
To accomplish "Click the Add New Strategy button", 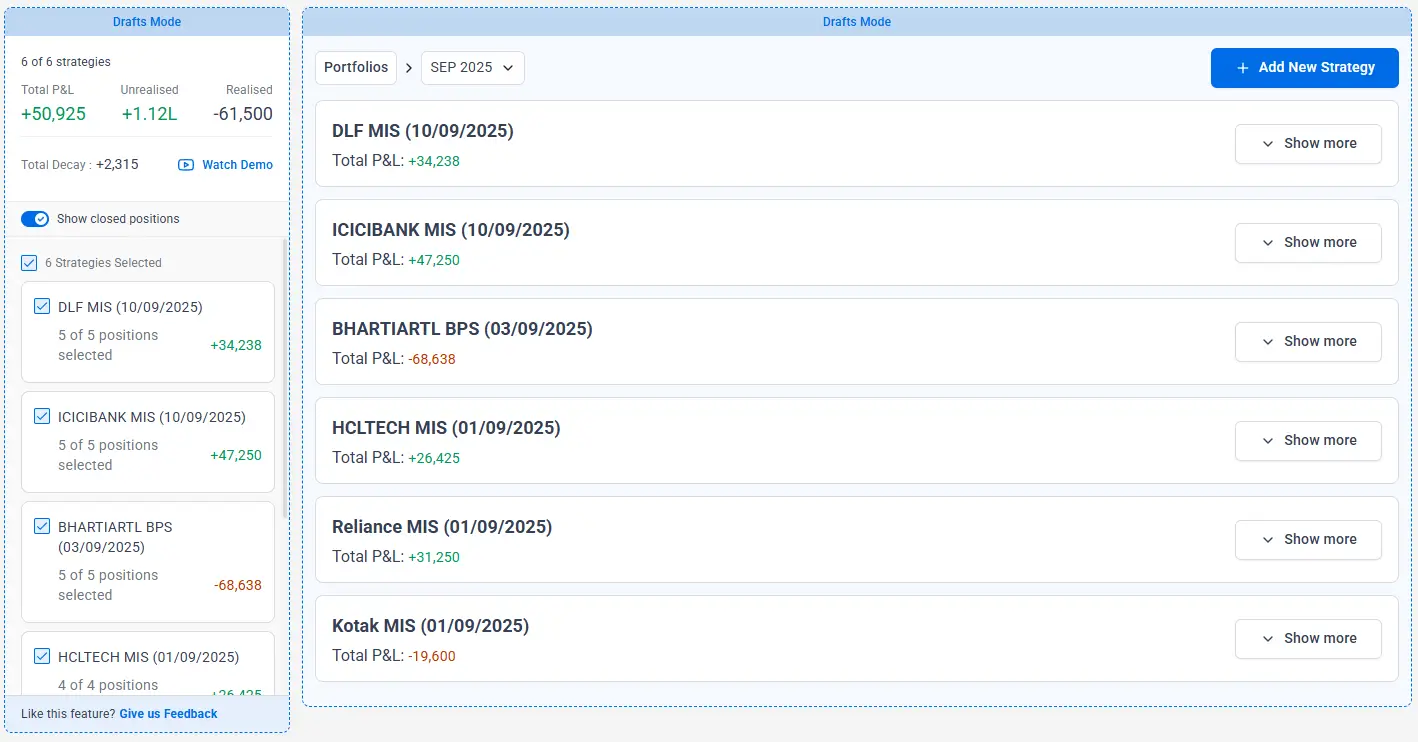I will click(x=1304, y=68).
